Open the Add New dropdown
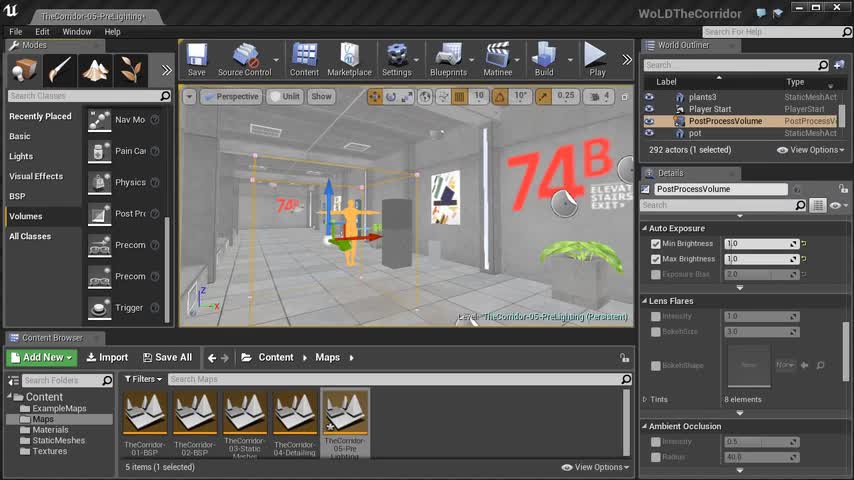Image resolution: width=854 pixels, height=480 pixels. [x=42, y=357]
